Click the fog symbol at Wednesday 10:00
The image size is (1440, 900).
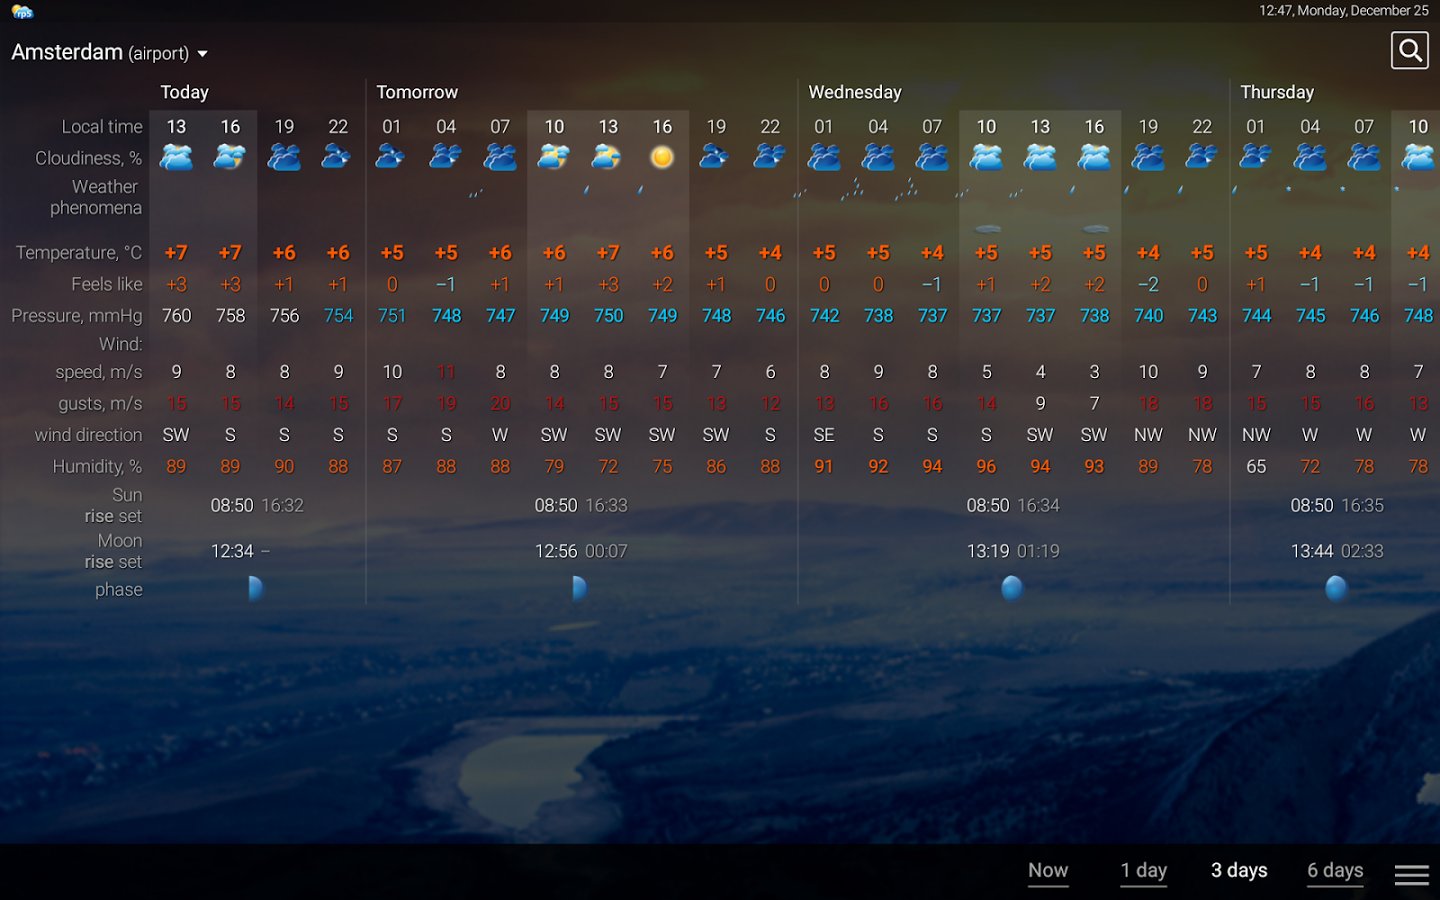point(987,228)
